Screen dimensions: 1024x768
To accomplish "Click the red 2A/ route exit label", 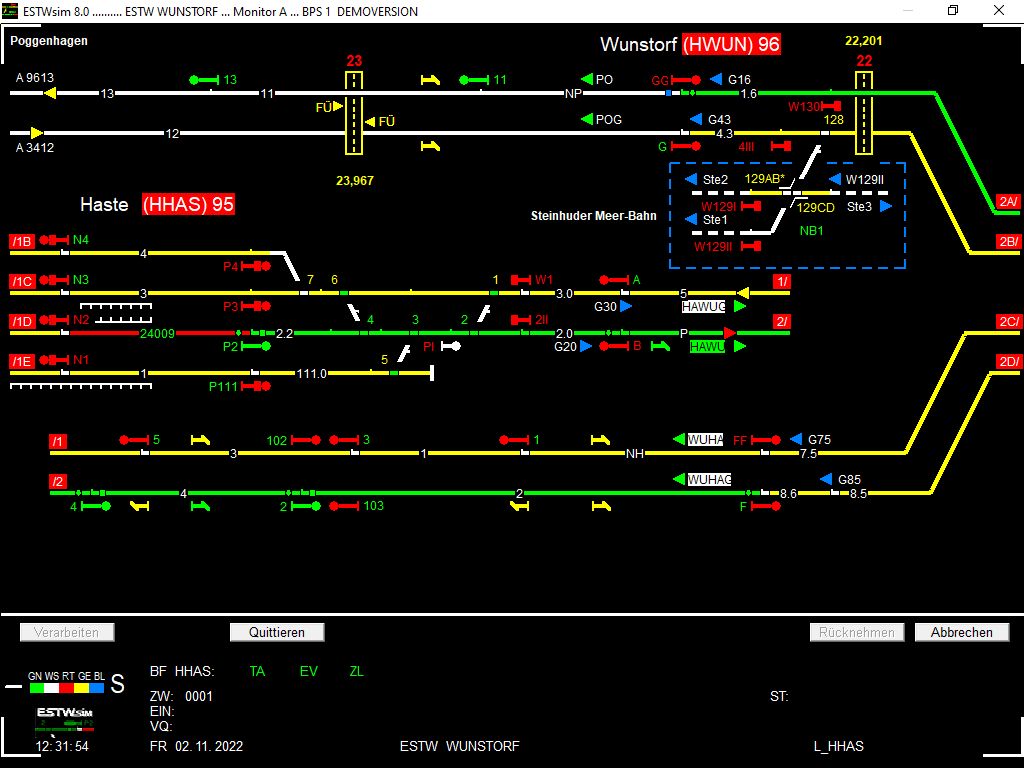I will click(x=1008, y=202).
